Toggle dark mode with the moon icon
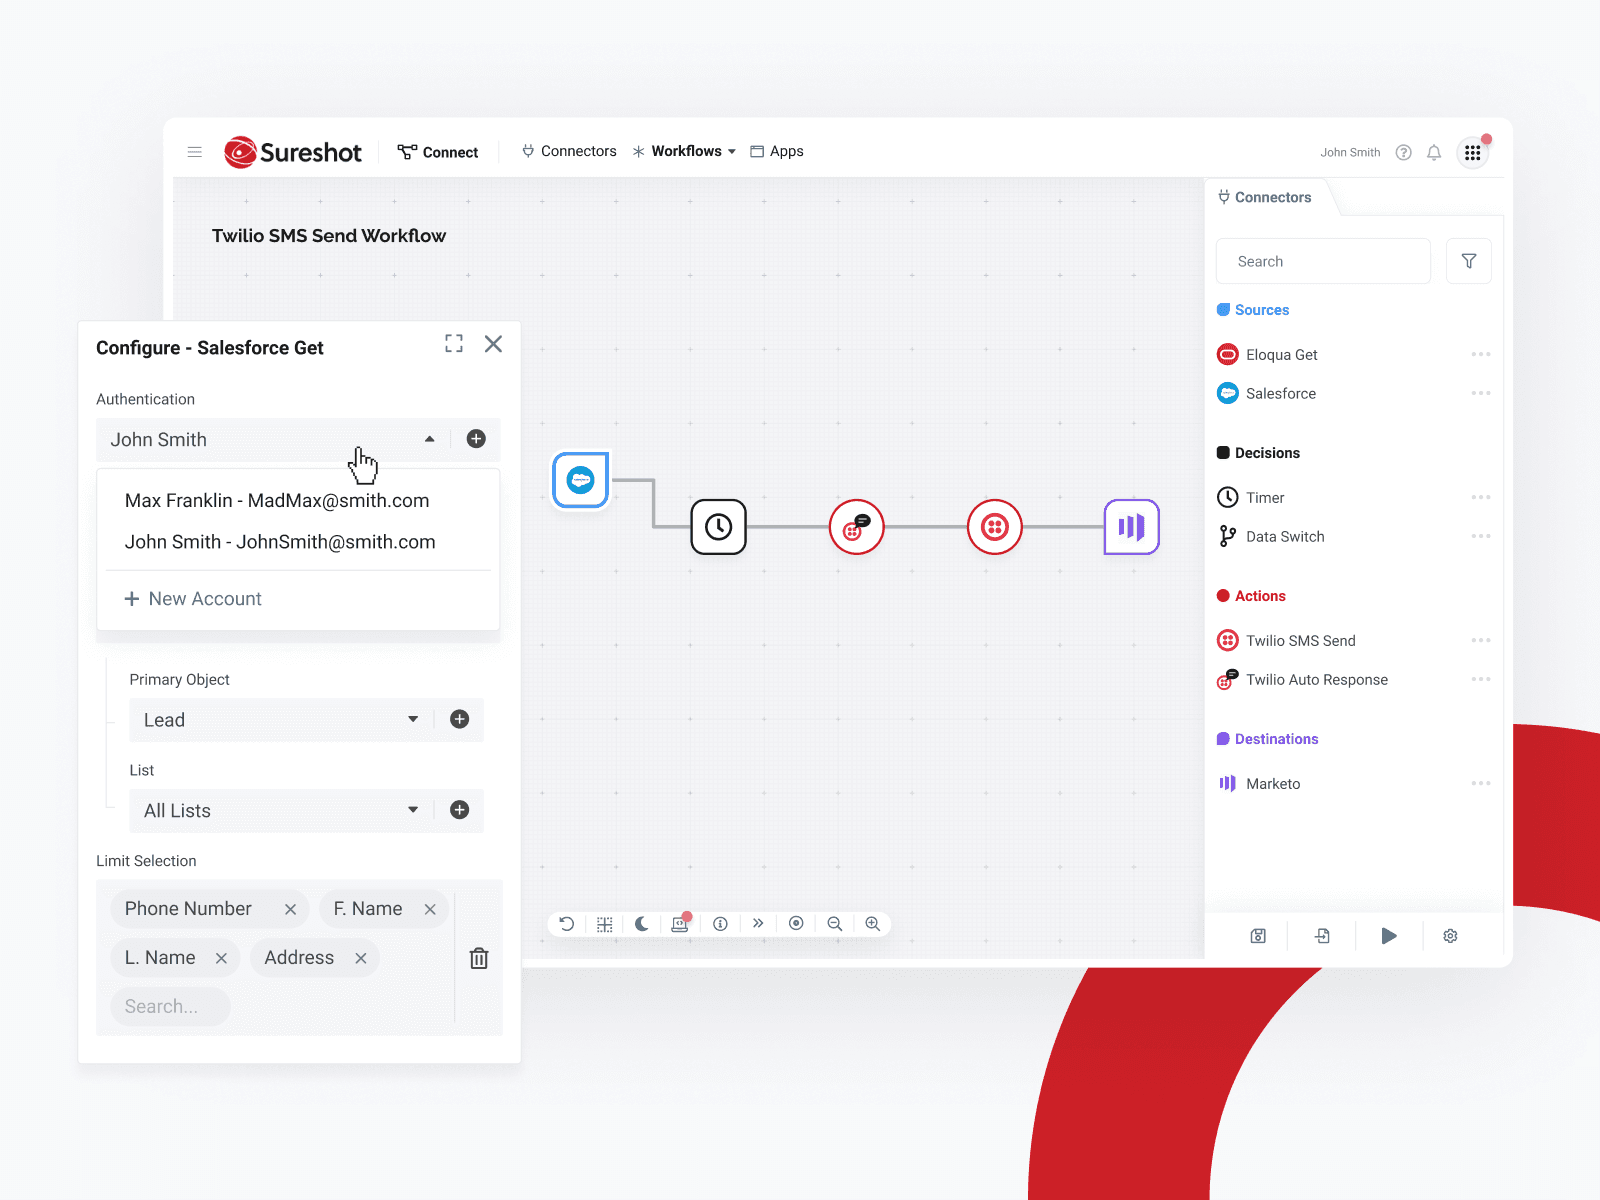Image resolution: width=1600 pixels, height=1200 pixels. [642, 924]
